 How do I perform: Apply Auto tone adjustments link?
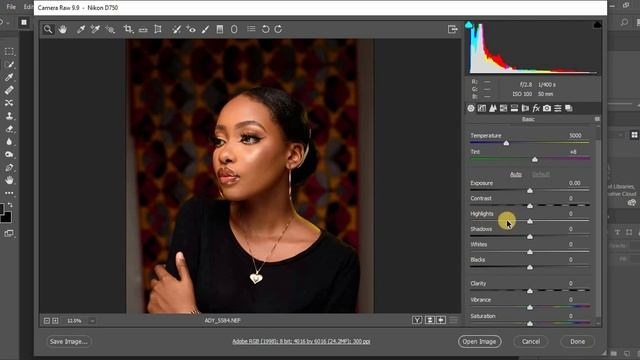pyautogui.click(x=516, y=174)
